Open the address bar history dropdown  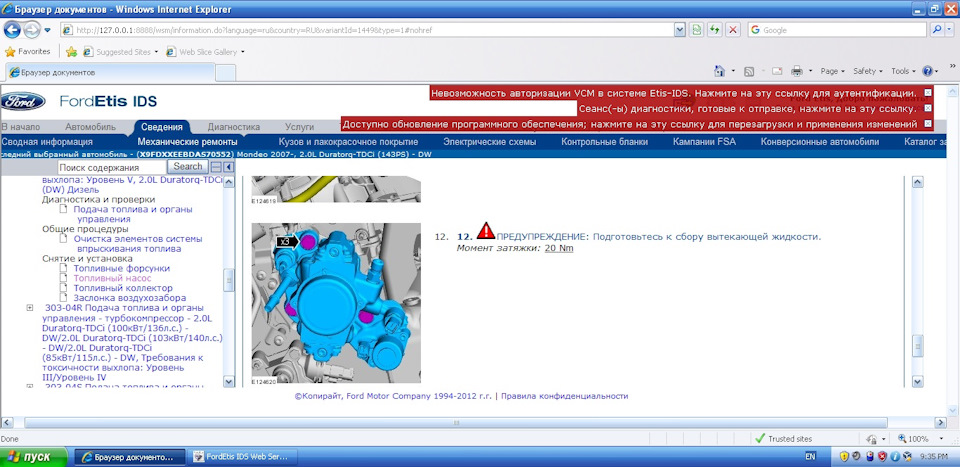pos(680,30)
